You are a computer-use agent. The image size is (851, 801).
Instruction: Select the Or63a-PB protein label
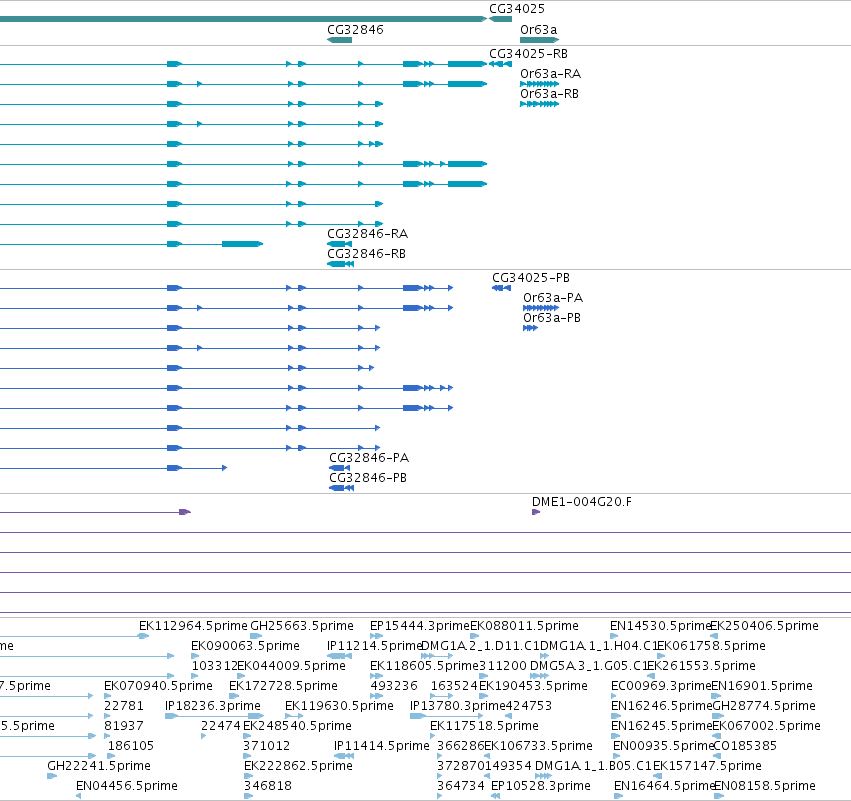[x=552, y=318]
